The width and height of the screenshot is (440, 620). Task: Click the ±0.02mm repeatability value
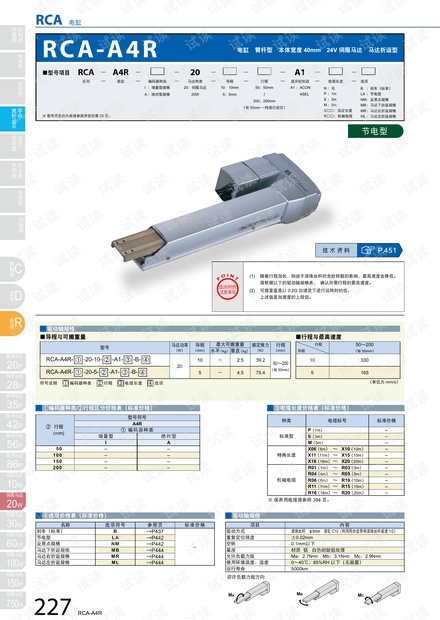301,538
